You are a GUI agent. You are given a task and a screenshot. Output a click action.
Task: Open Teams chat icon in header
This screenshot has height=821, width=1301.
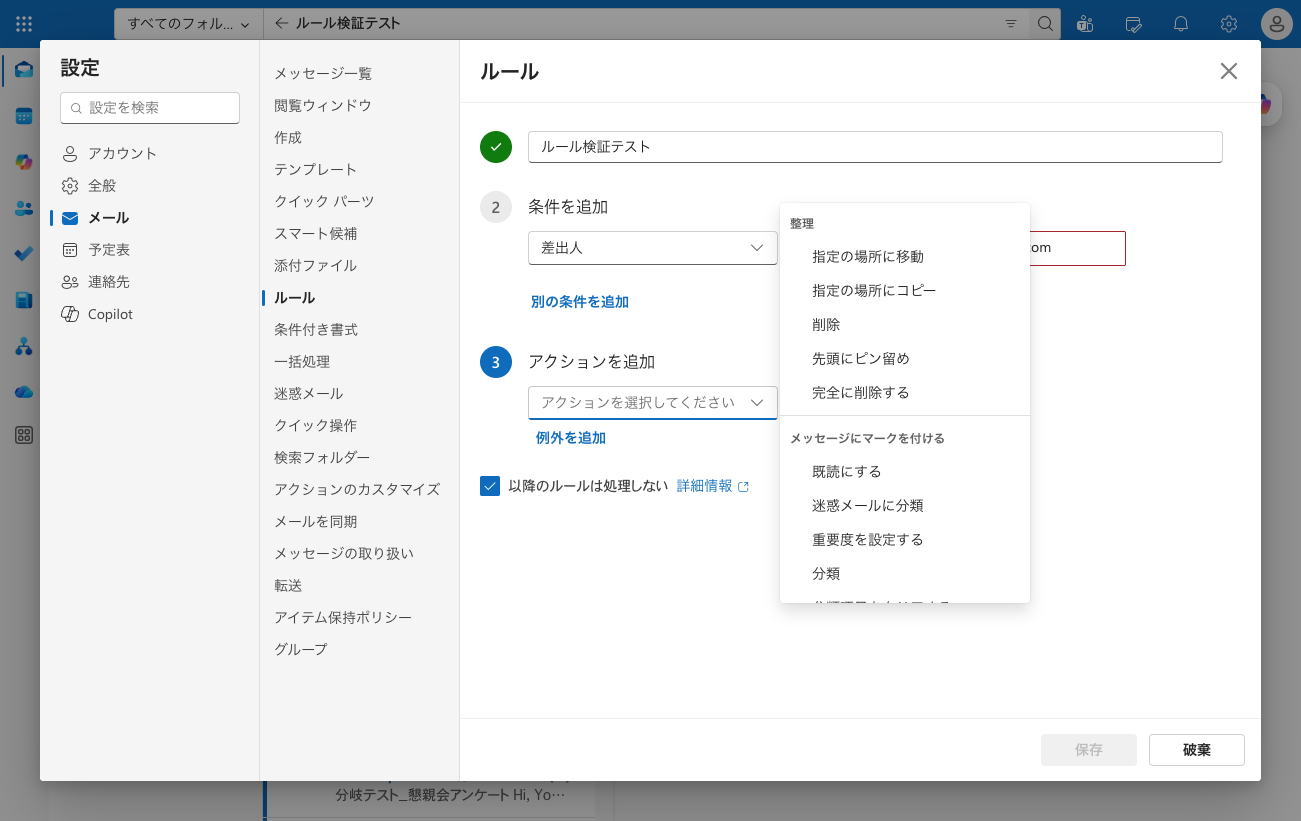click(x=1085, y=24)
